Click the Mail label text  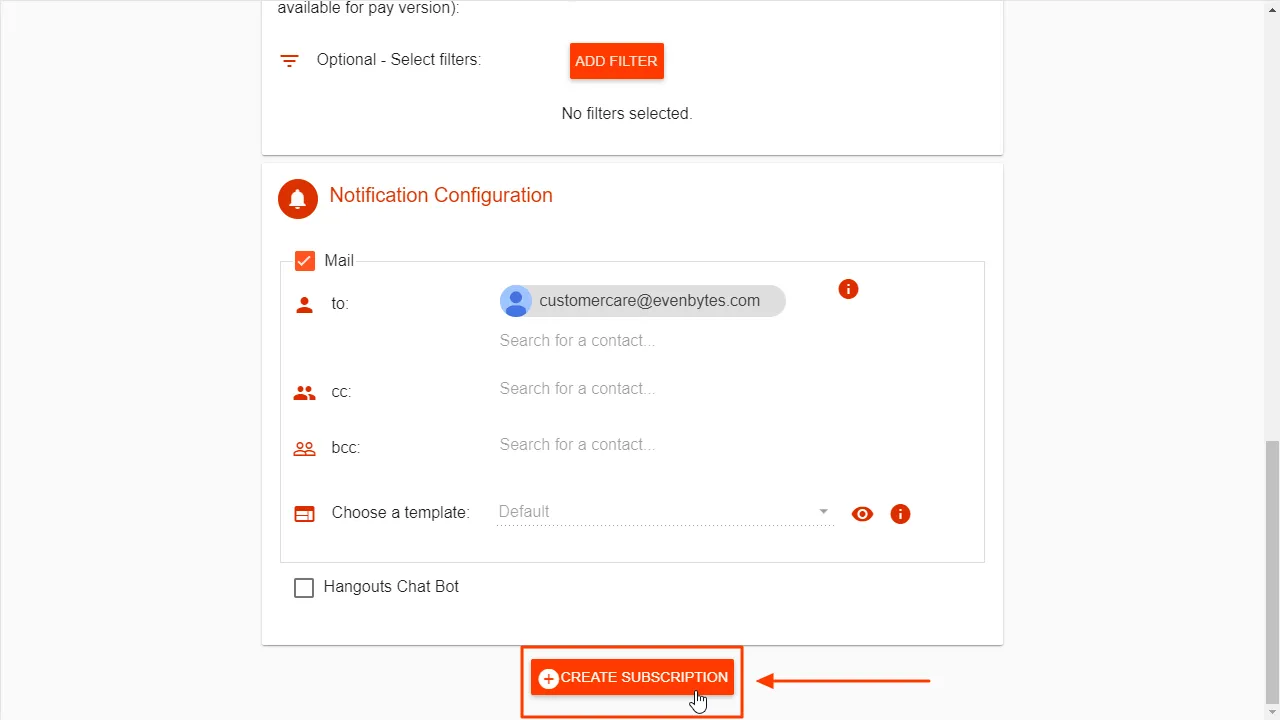click(x=339, y=261)
